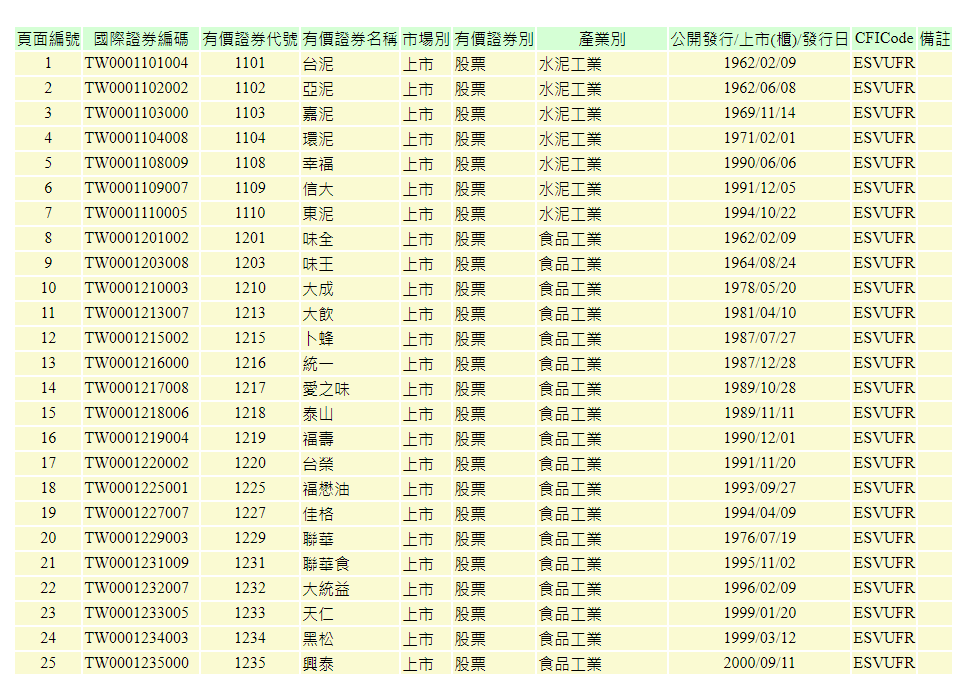Click security code 1216
The height and width of the screenshot is (687, 967).
250,363
